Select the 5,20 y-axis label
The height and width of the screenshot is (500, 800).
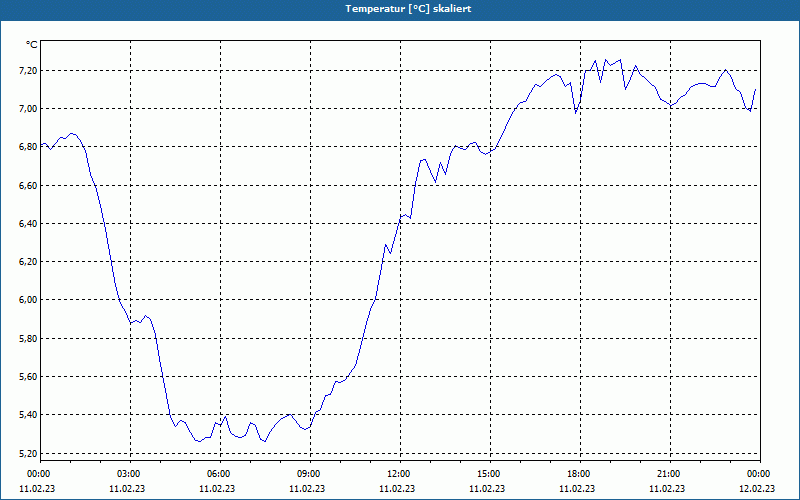point(28,453)
